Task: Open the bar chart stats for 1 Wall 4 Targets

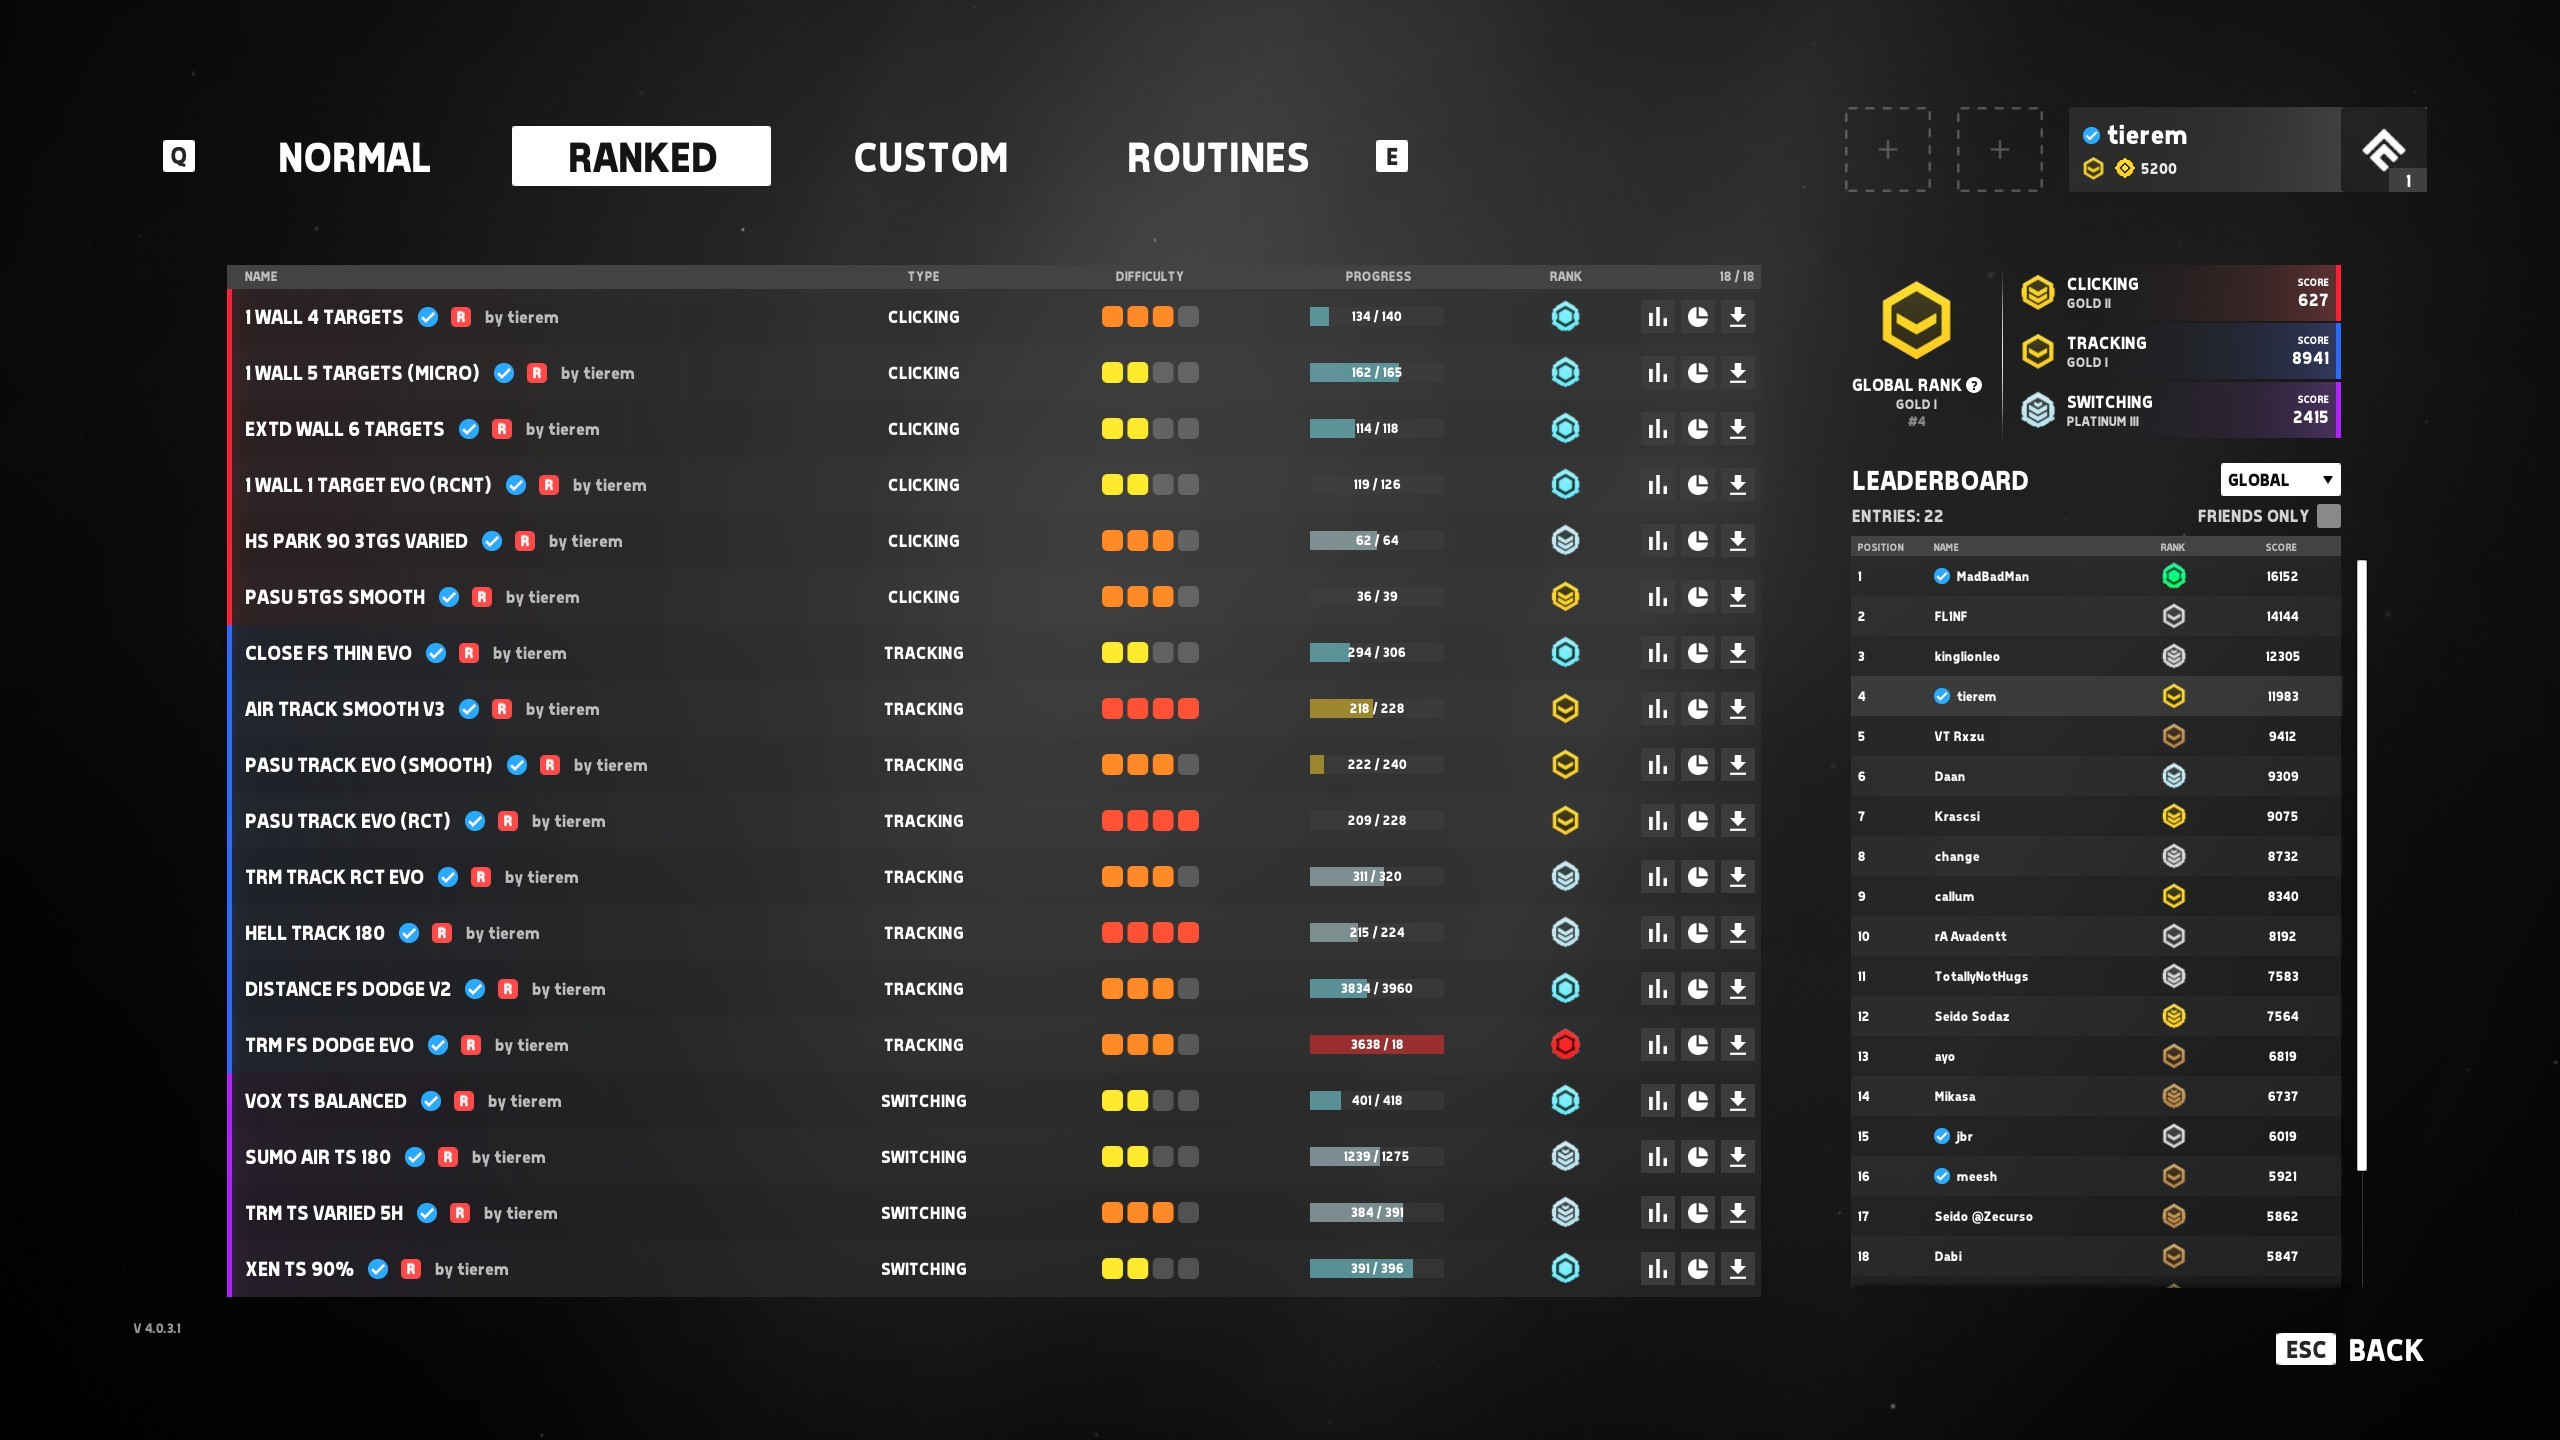Action: 1657,317
